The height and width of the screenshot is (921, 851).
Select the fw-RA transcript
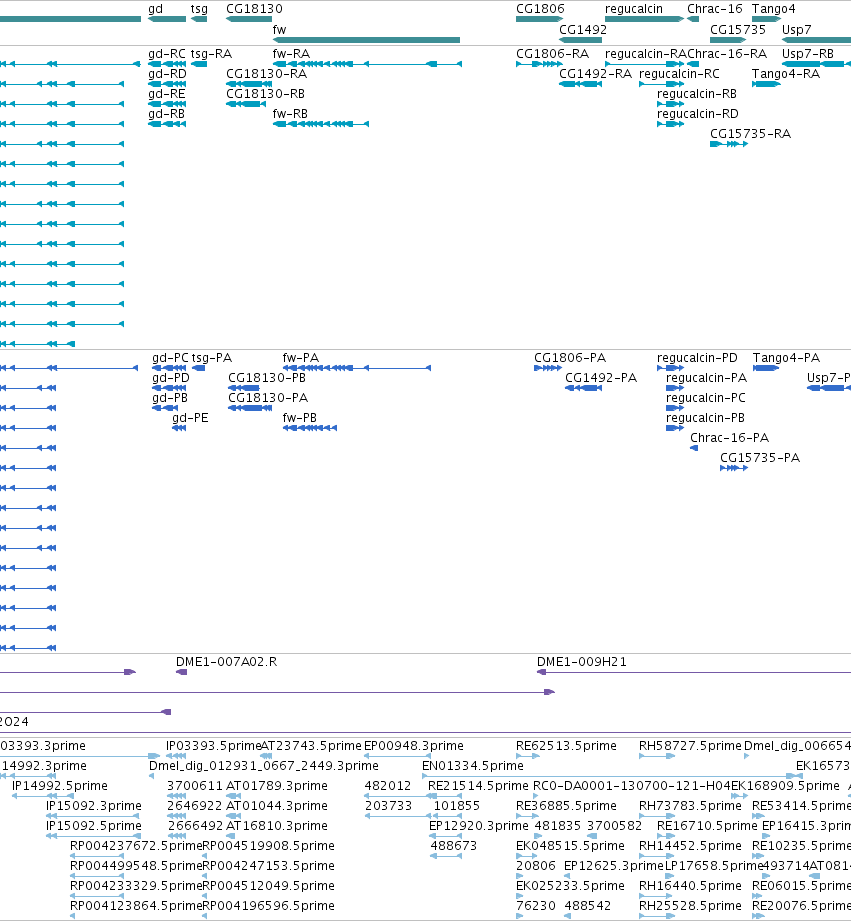(x=367, y=64)
